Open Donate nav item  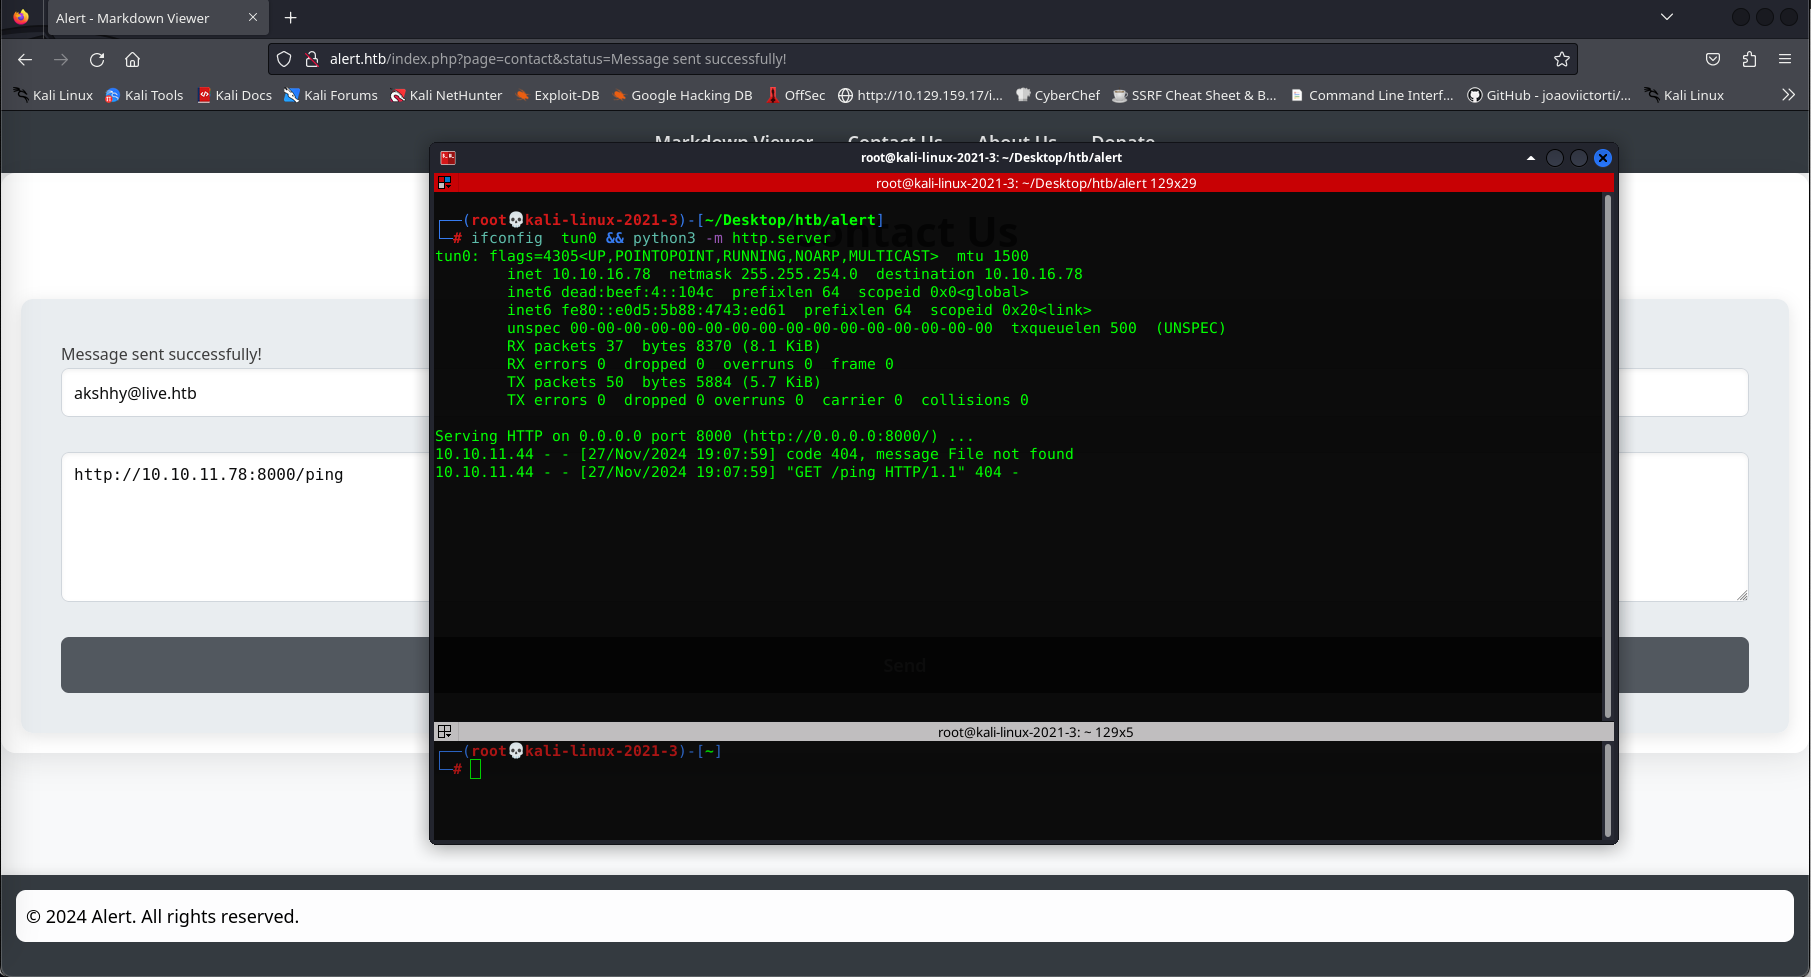[1123, 141]
